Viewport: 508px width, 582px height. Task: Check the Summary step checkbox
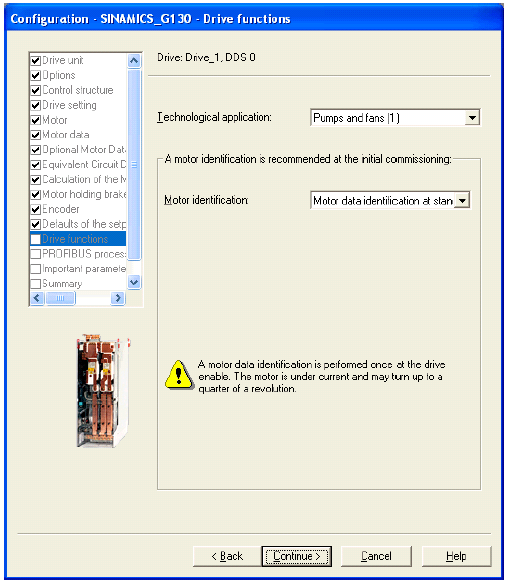(36, 284)
